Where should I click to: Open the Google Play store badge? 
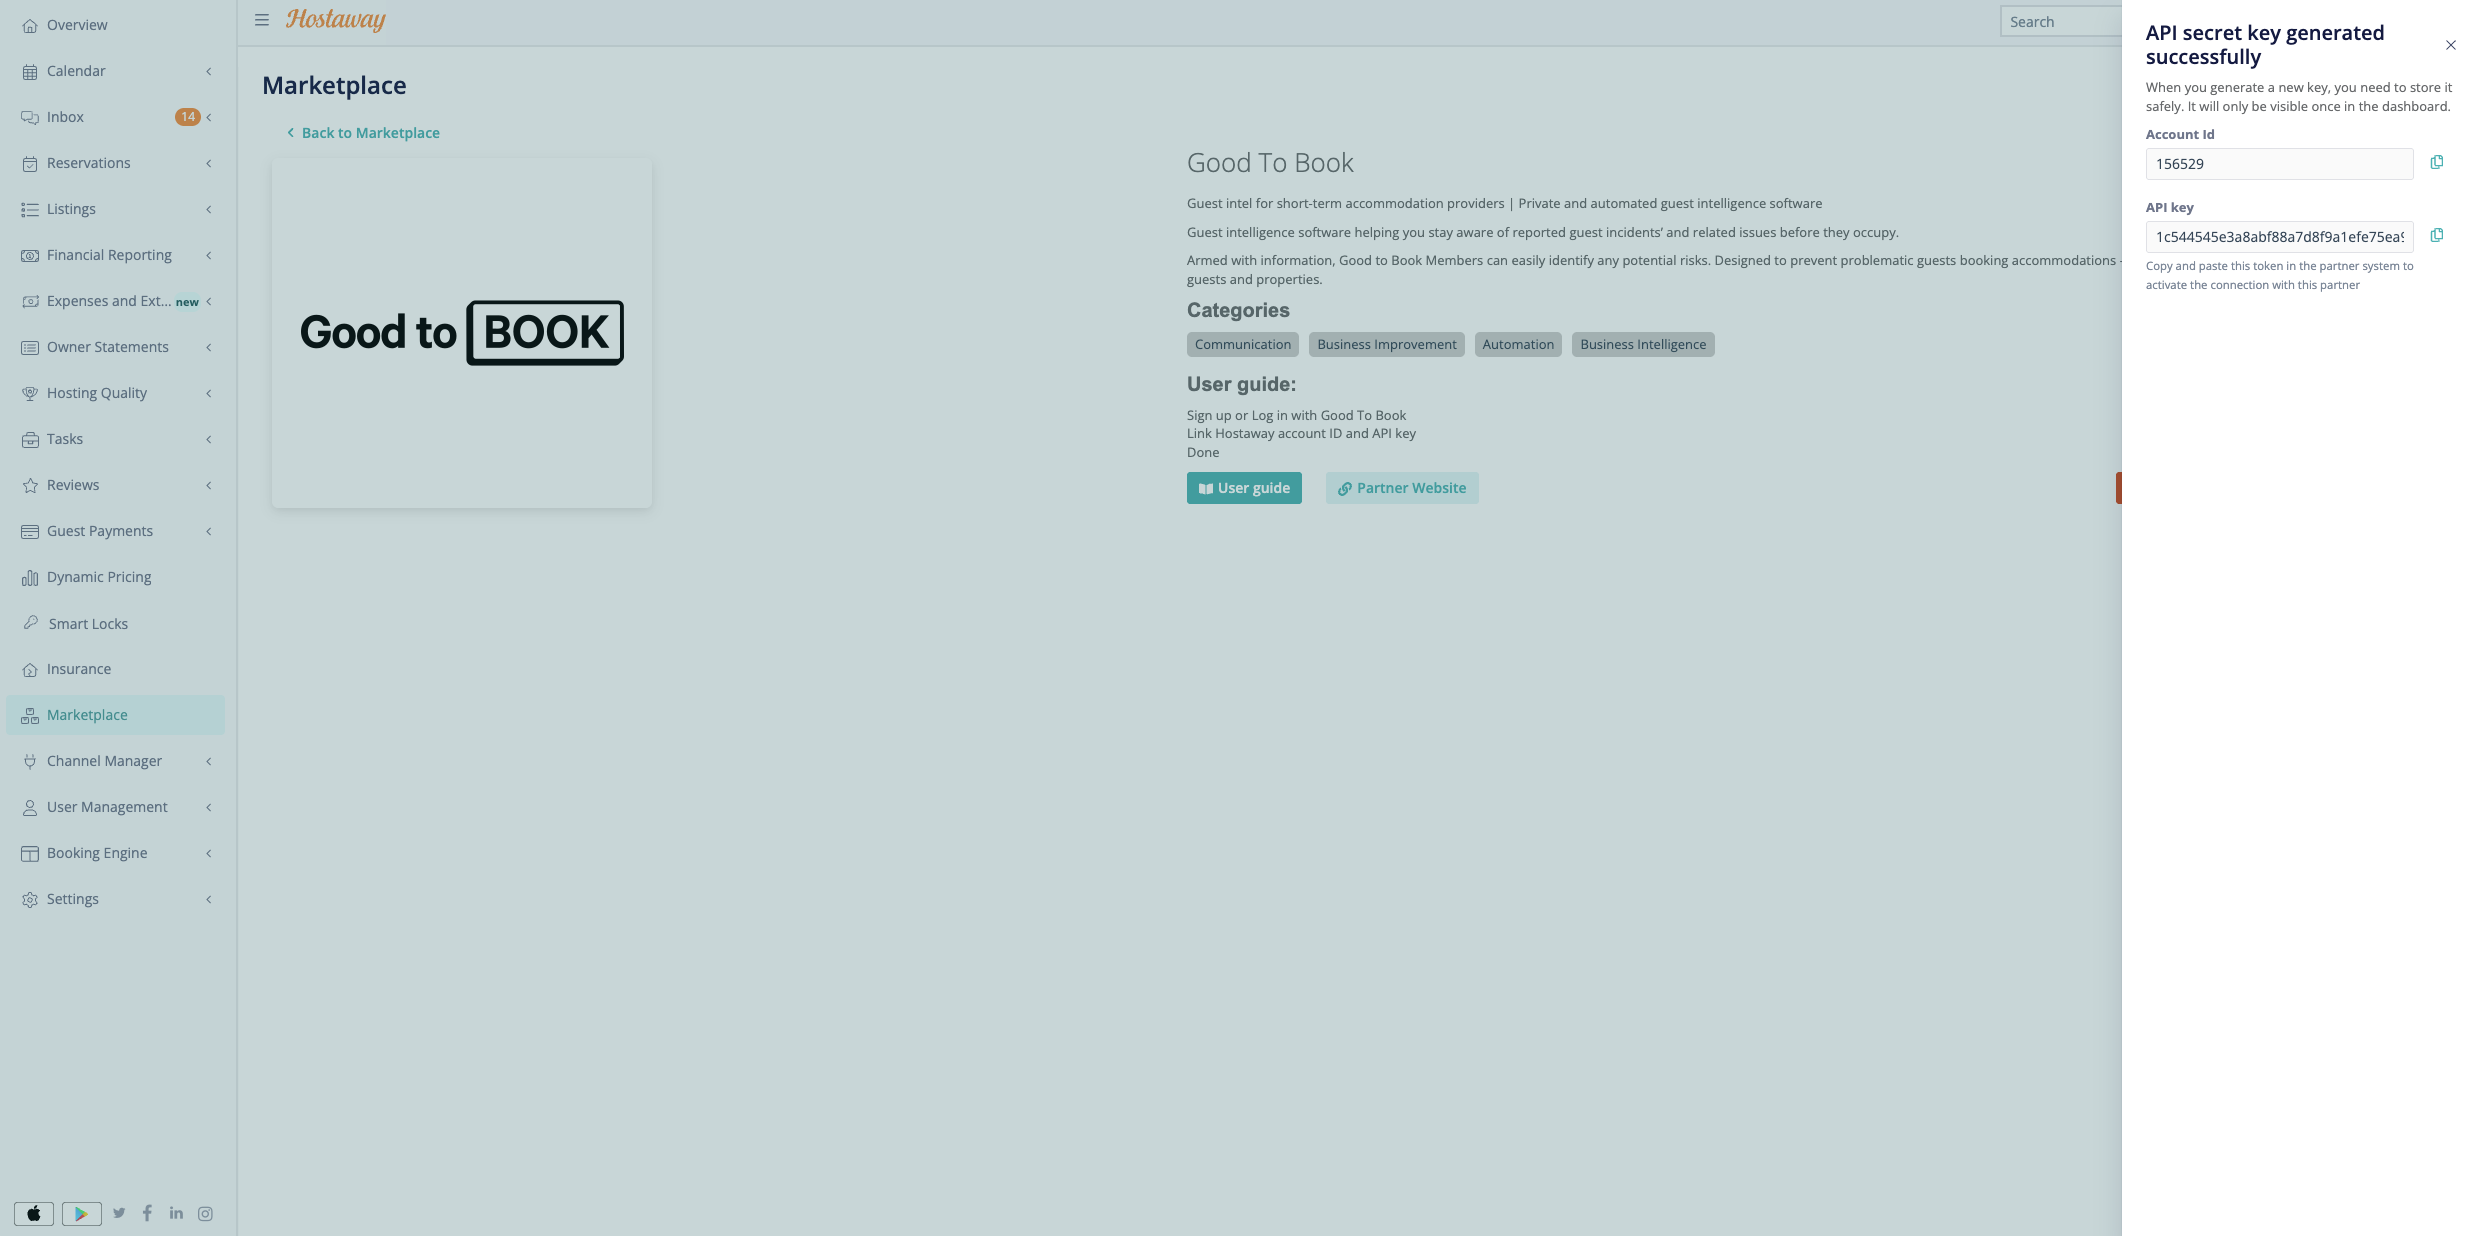(82, 1213)
